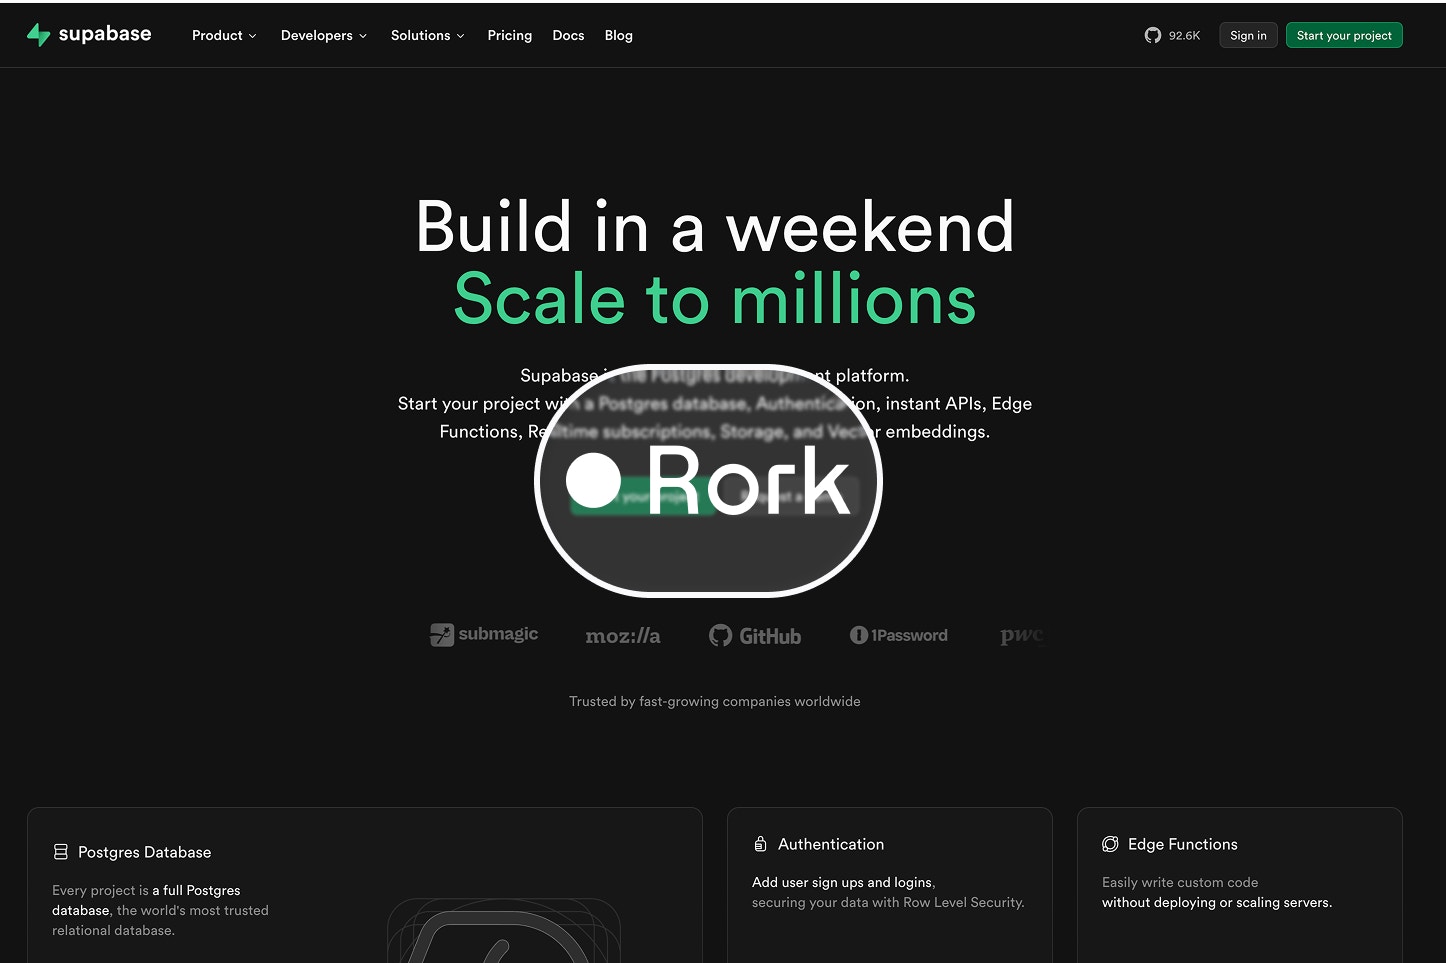Click 'Trusted by fast-growing companies worldwide' text
This screenshot has height=963, width=1446.
click(715, 701)
